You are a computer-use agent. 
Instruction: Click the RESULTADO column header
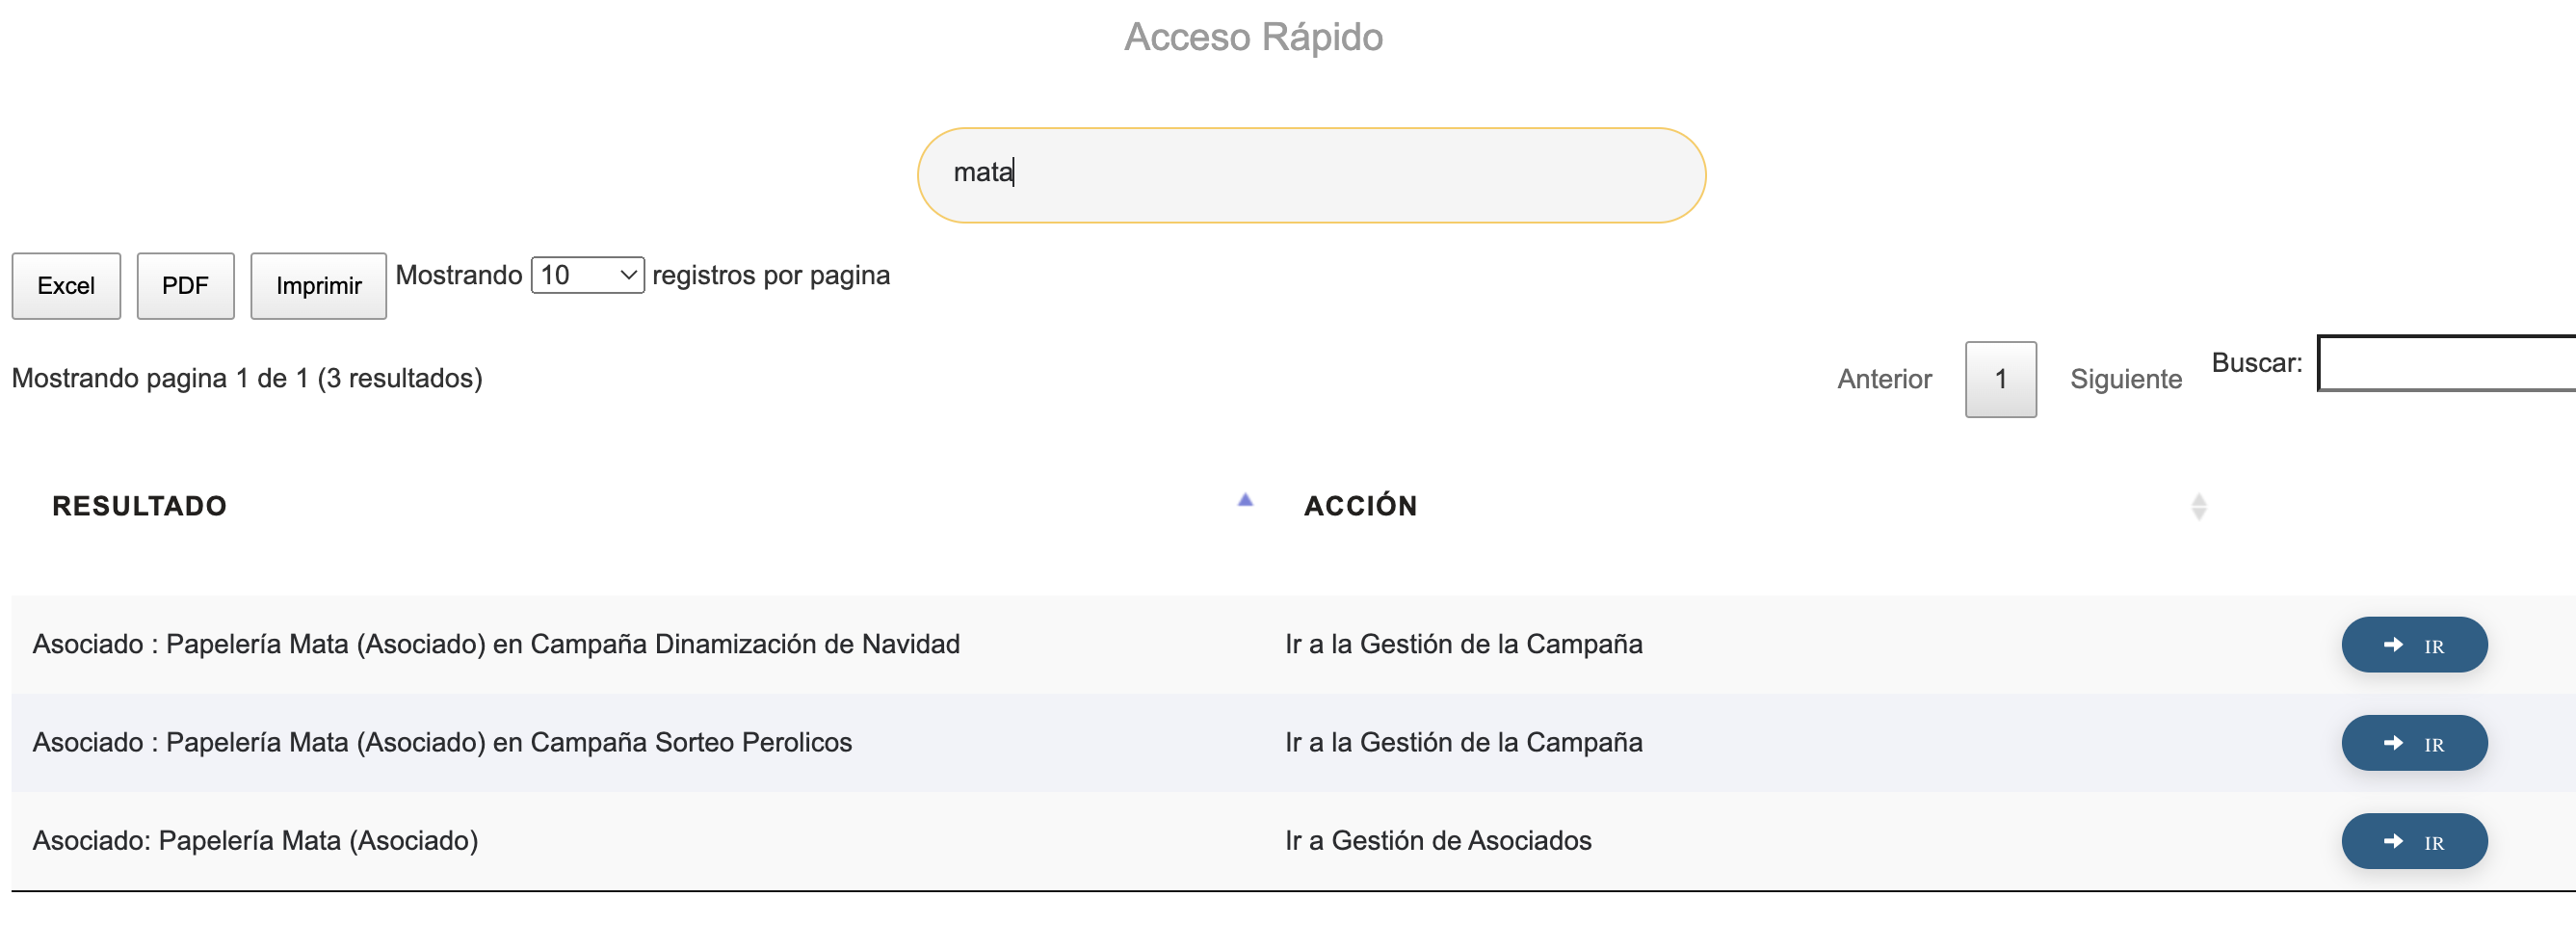click(x=140, y=506)
